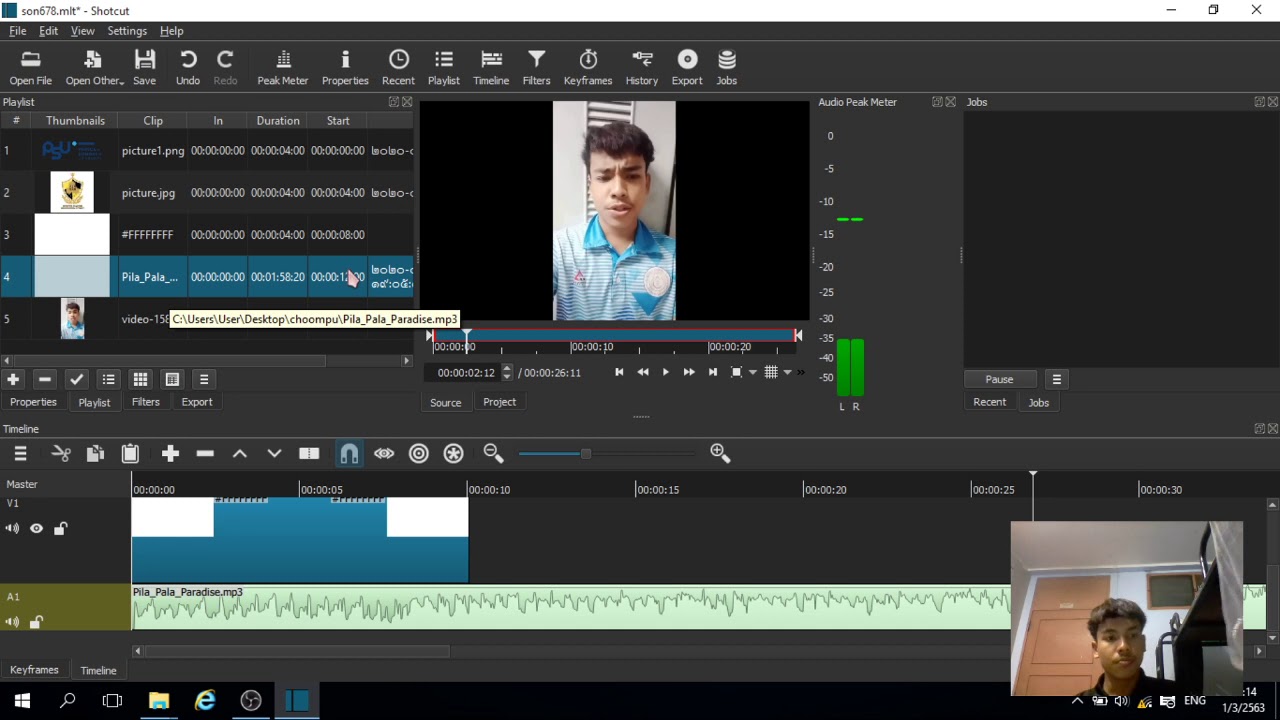Switch to Recent tab beside Jobs

tap(990, 402)
